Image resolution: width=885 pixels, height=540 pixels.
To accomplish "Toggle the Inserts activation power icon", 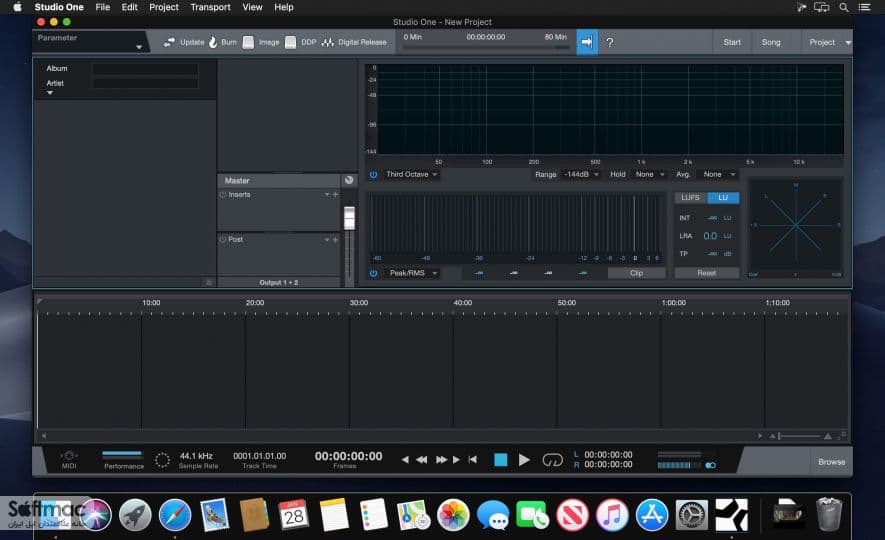I will 223,195.
